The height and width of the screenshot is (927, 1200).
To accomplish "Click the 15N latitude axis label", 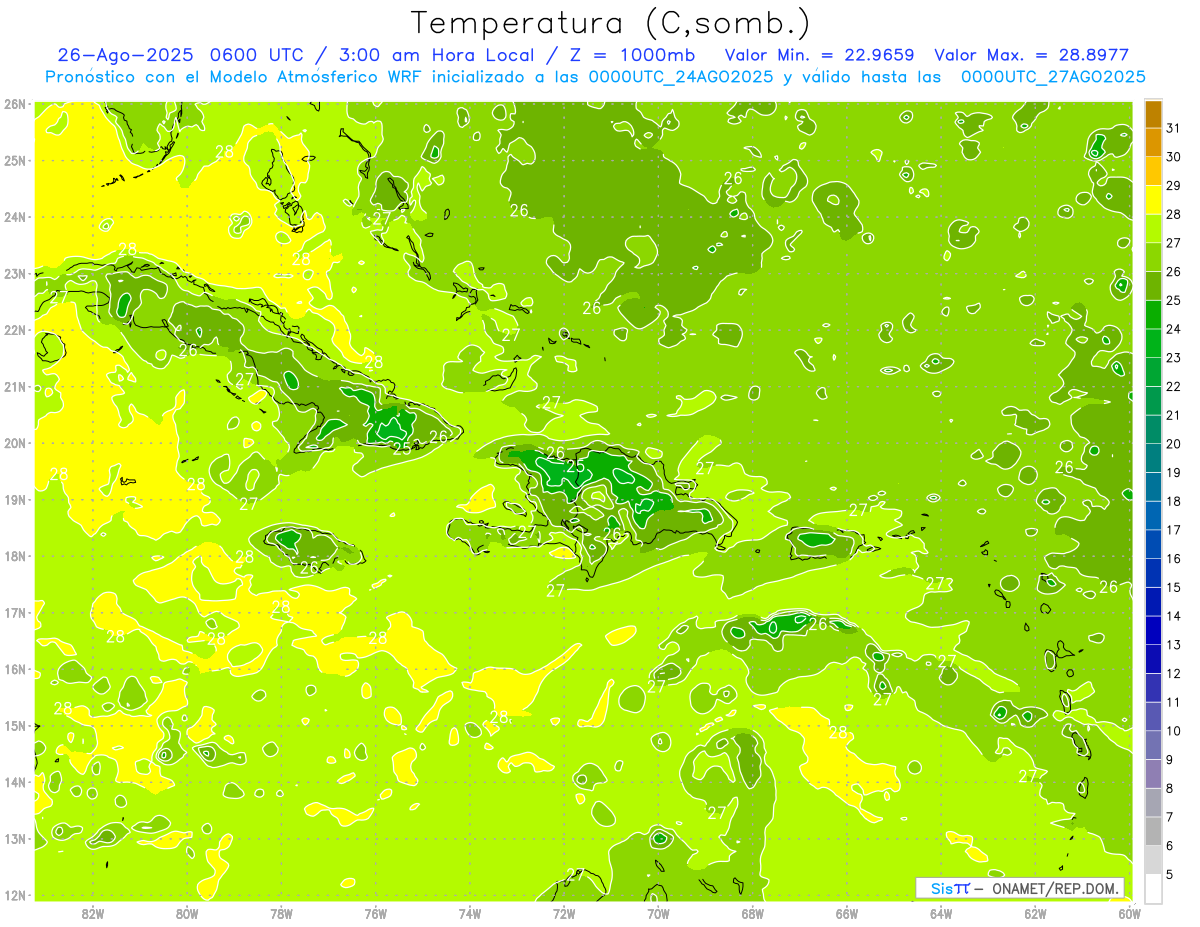I will [x=15, y=726].
